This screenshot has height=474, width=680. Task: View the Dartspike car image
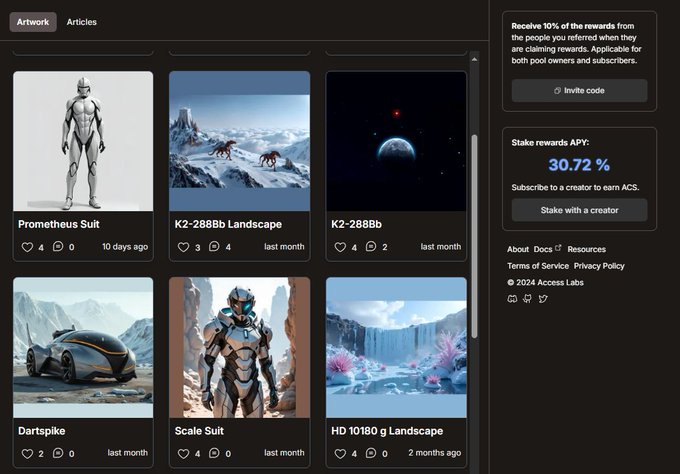click(x=83, y=347)
